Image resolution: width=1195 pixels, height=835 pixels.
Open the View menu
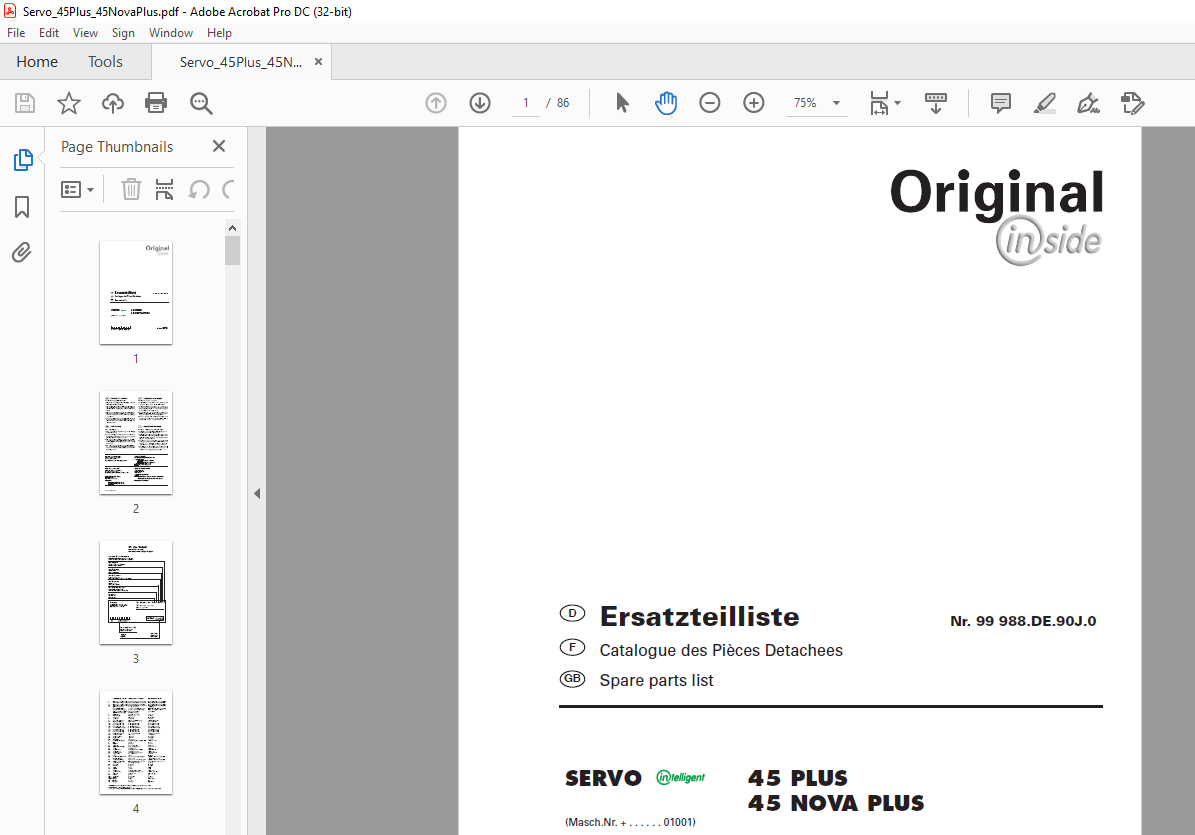tap(85, 33)
